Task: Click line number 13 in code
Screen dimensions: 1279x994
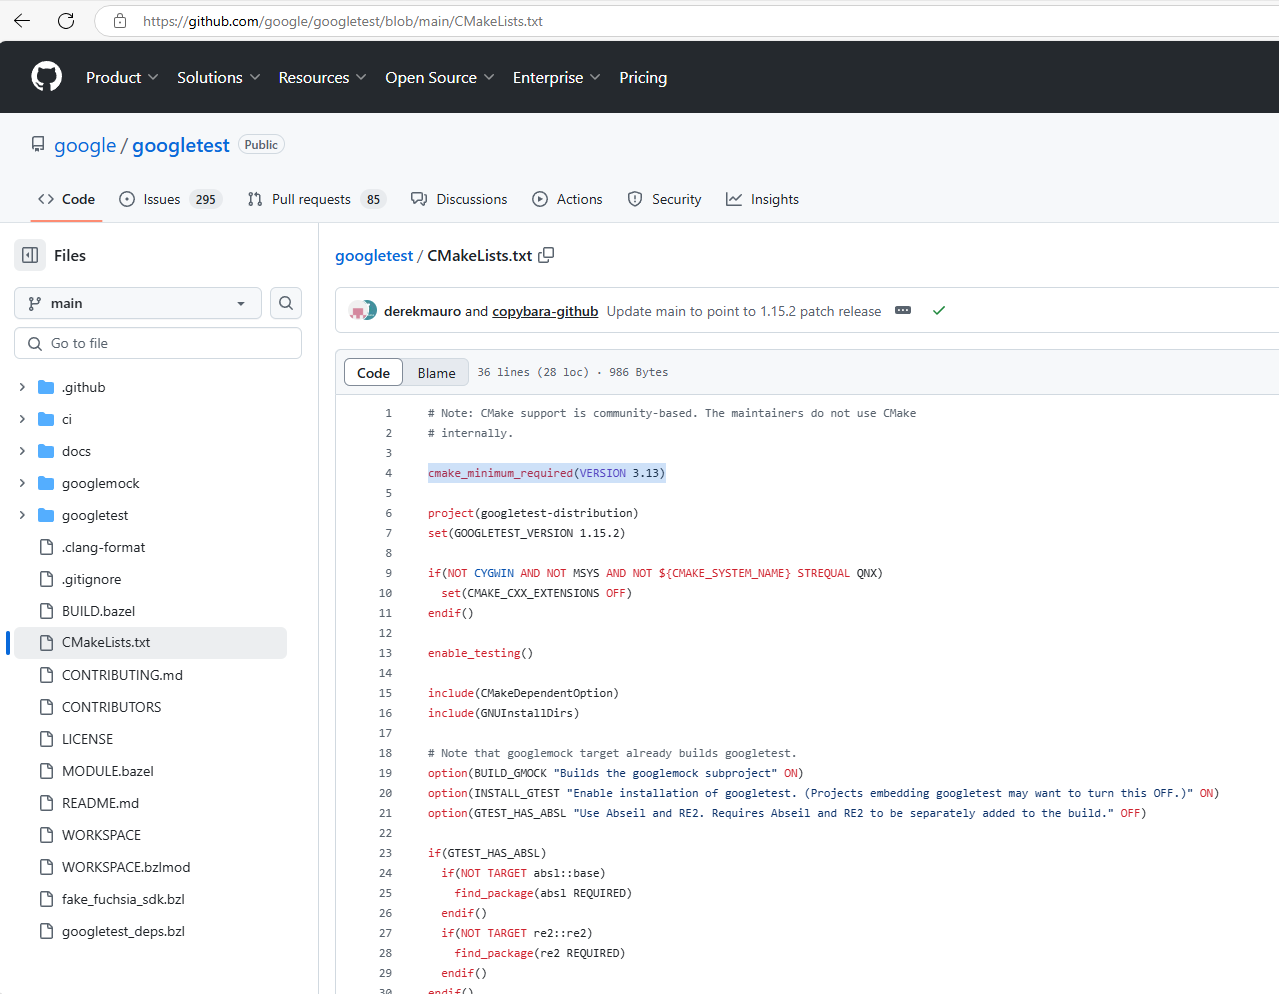Action: pyautogui.click(x=385, y=653)
